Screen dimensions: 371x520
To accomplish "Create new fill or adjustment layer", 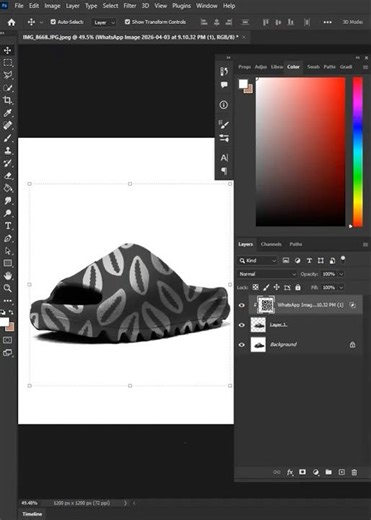I will pyautogui.click(x=316, y=472).
